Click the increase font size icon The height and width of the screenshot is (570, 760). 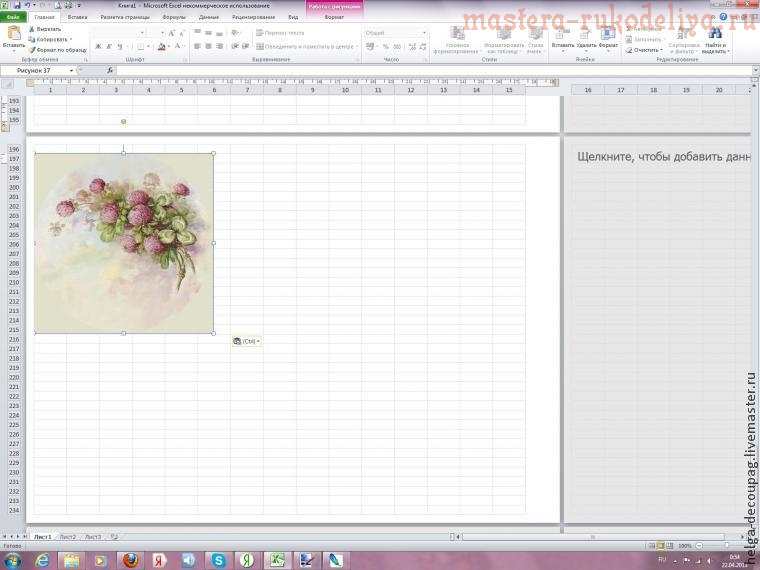(172, 33)
